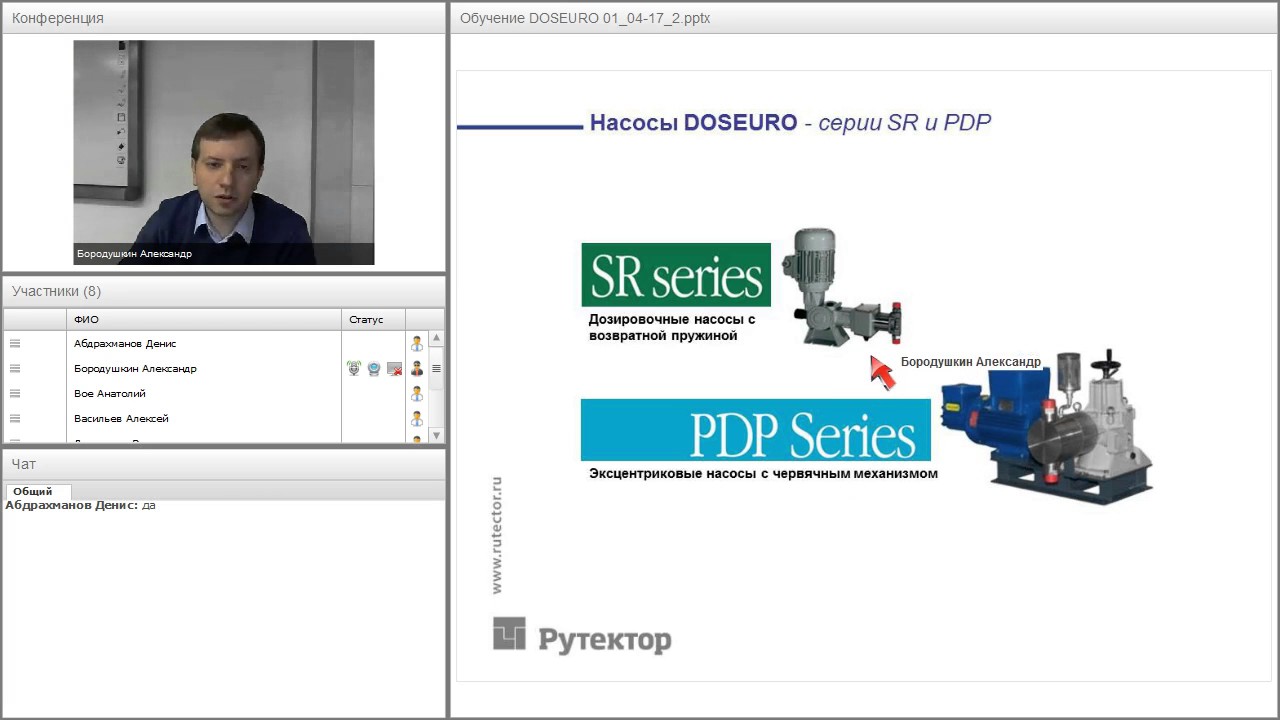Screen dimensions: 1280x720
Task: Click caption Эксцентриковые насосы с червячным механизмом
Action: (x=763, y=473)
